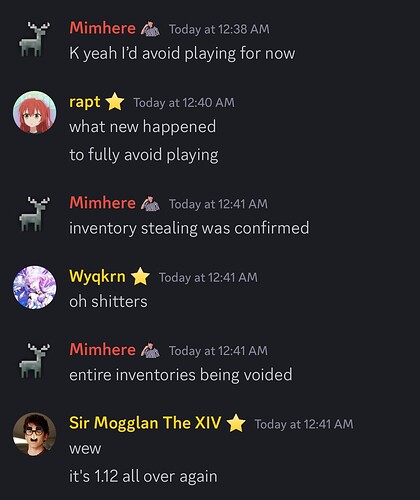Open Sir Mogglan The XIV's avatar
The image size is (420, 500).
pyautogui.click(x=34, y=434)
